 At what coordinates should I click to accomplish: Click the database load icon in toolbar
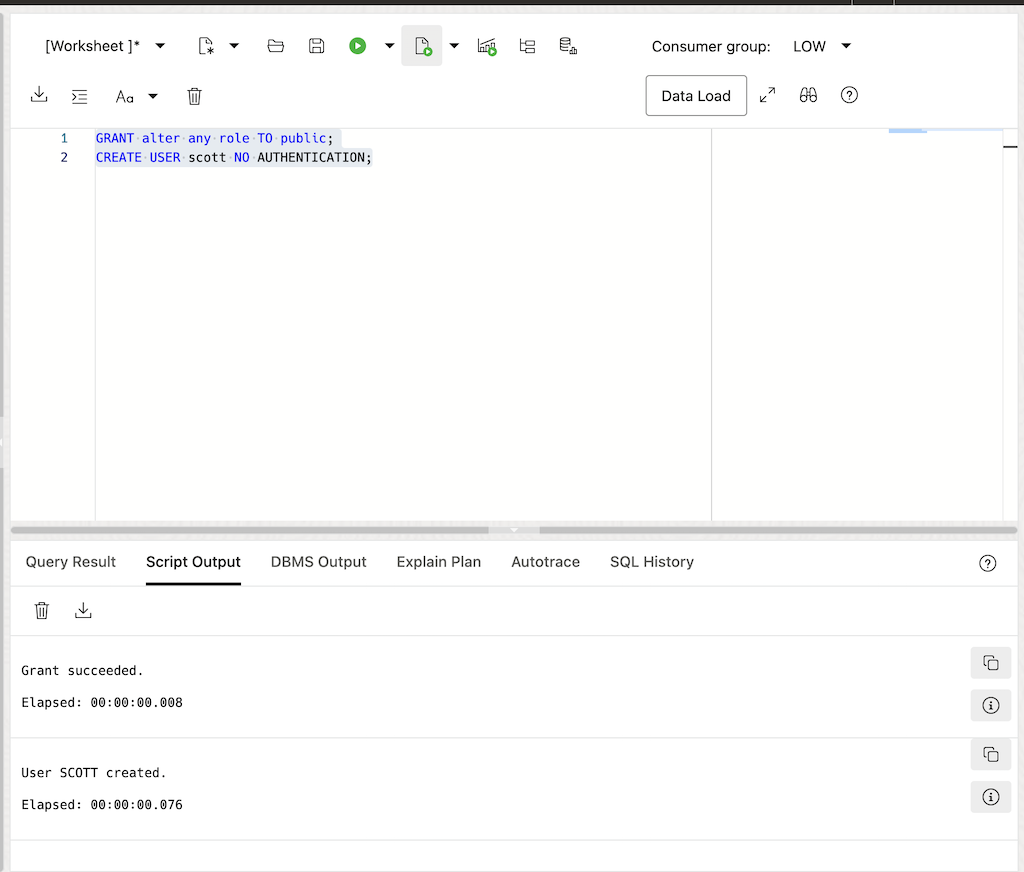coord(568,46)
